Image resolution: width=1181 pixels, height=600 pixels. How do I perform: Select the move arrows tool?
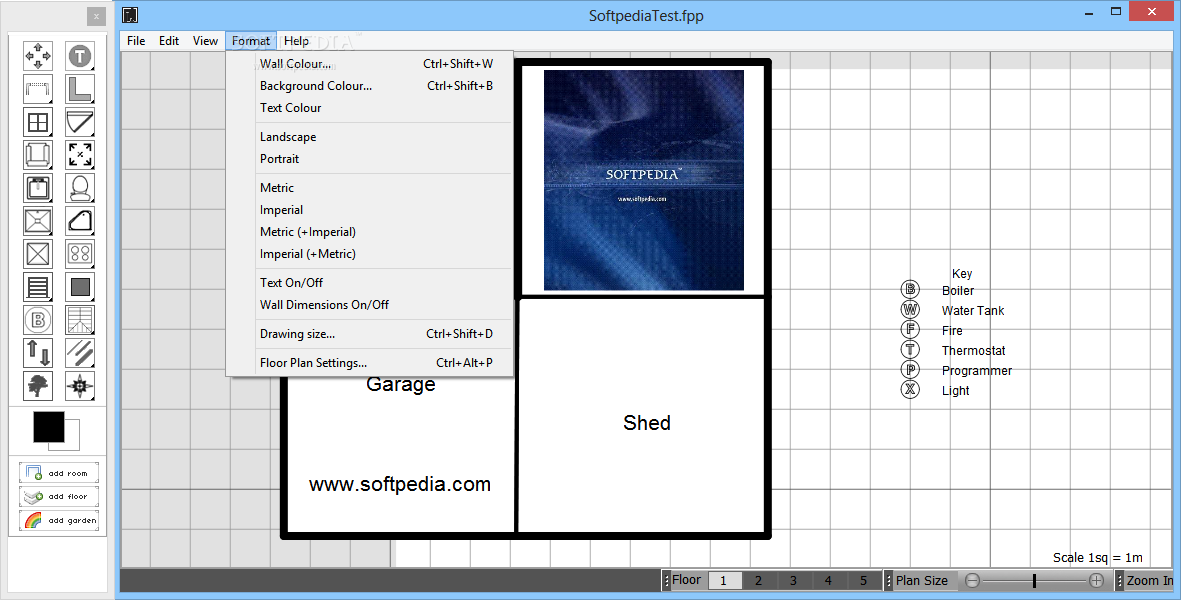point(38,56)
